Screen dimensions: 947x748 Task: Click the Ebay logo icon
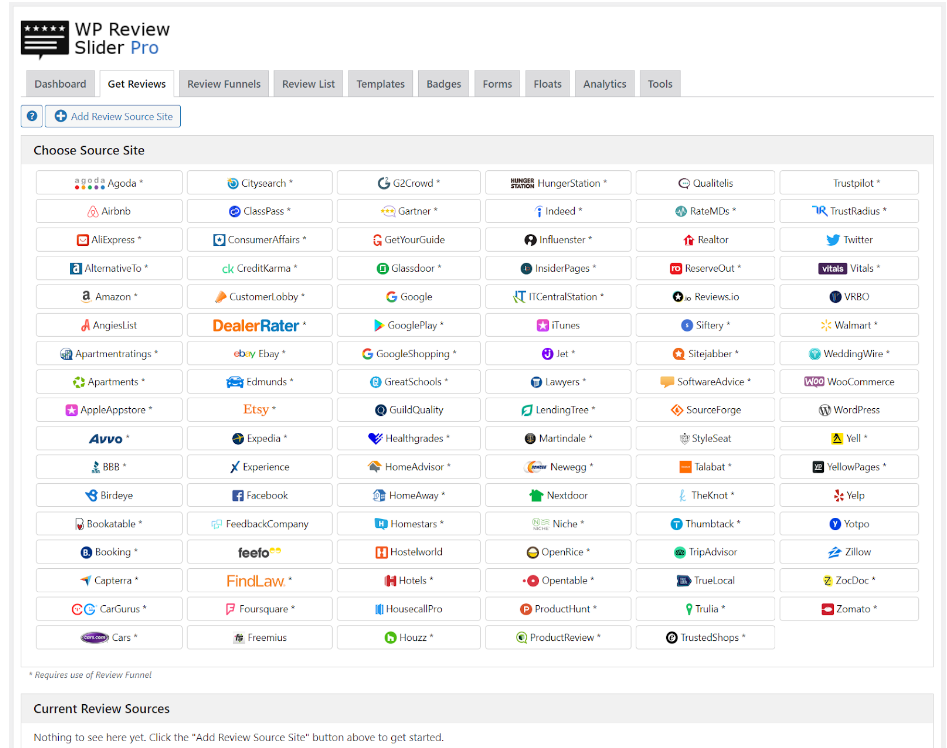(x=245, y=354)
